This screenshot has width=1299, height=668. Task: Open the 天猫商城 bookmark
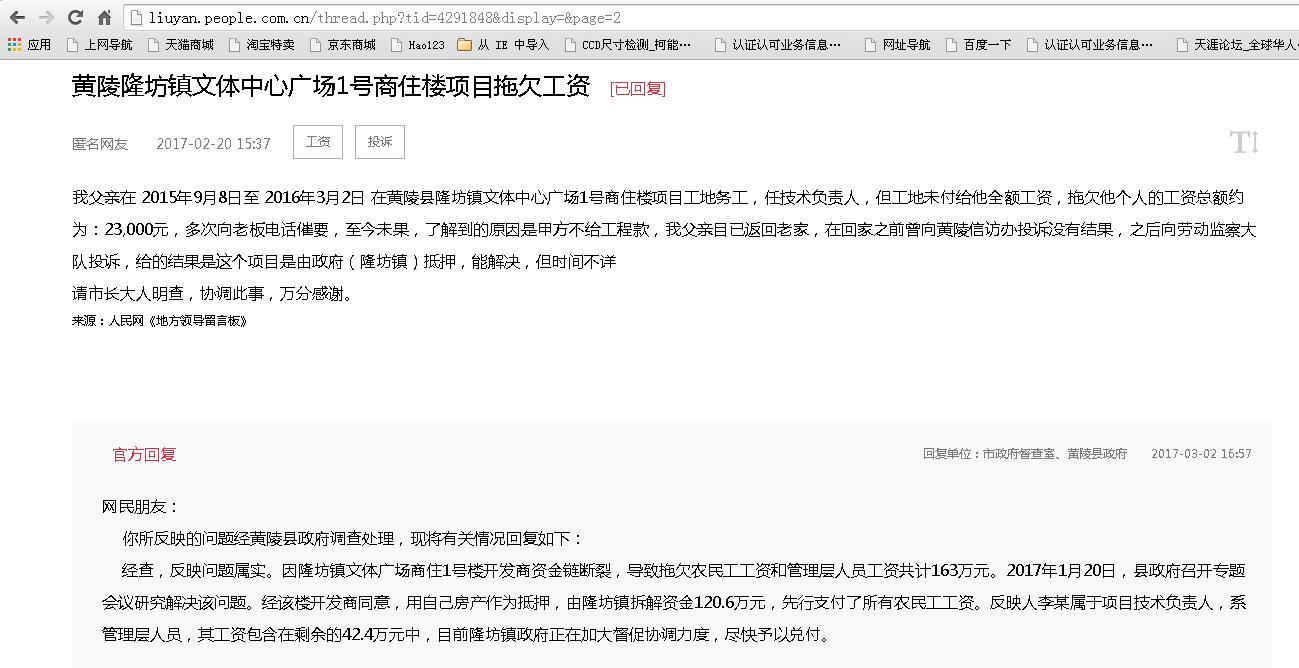tap(180, 45)
